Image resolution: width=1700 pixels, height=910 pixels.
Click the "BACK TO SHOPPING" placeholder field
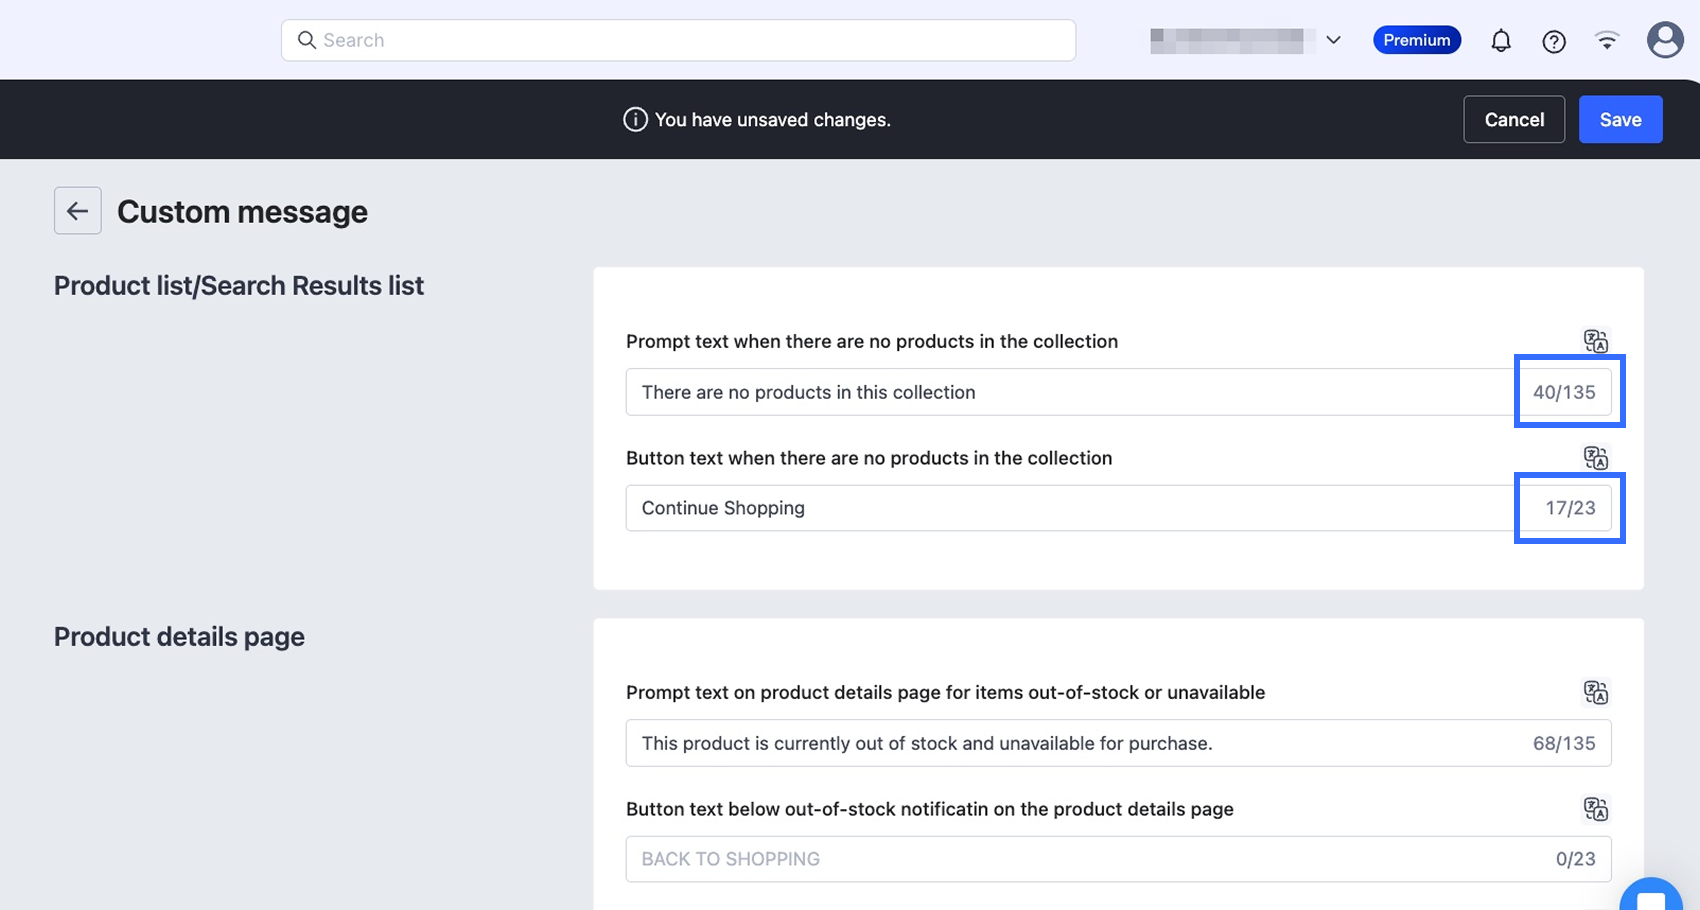pyautogui.click(x=1070, y=859)
